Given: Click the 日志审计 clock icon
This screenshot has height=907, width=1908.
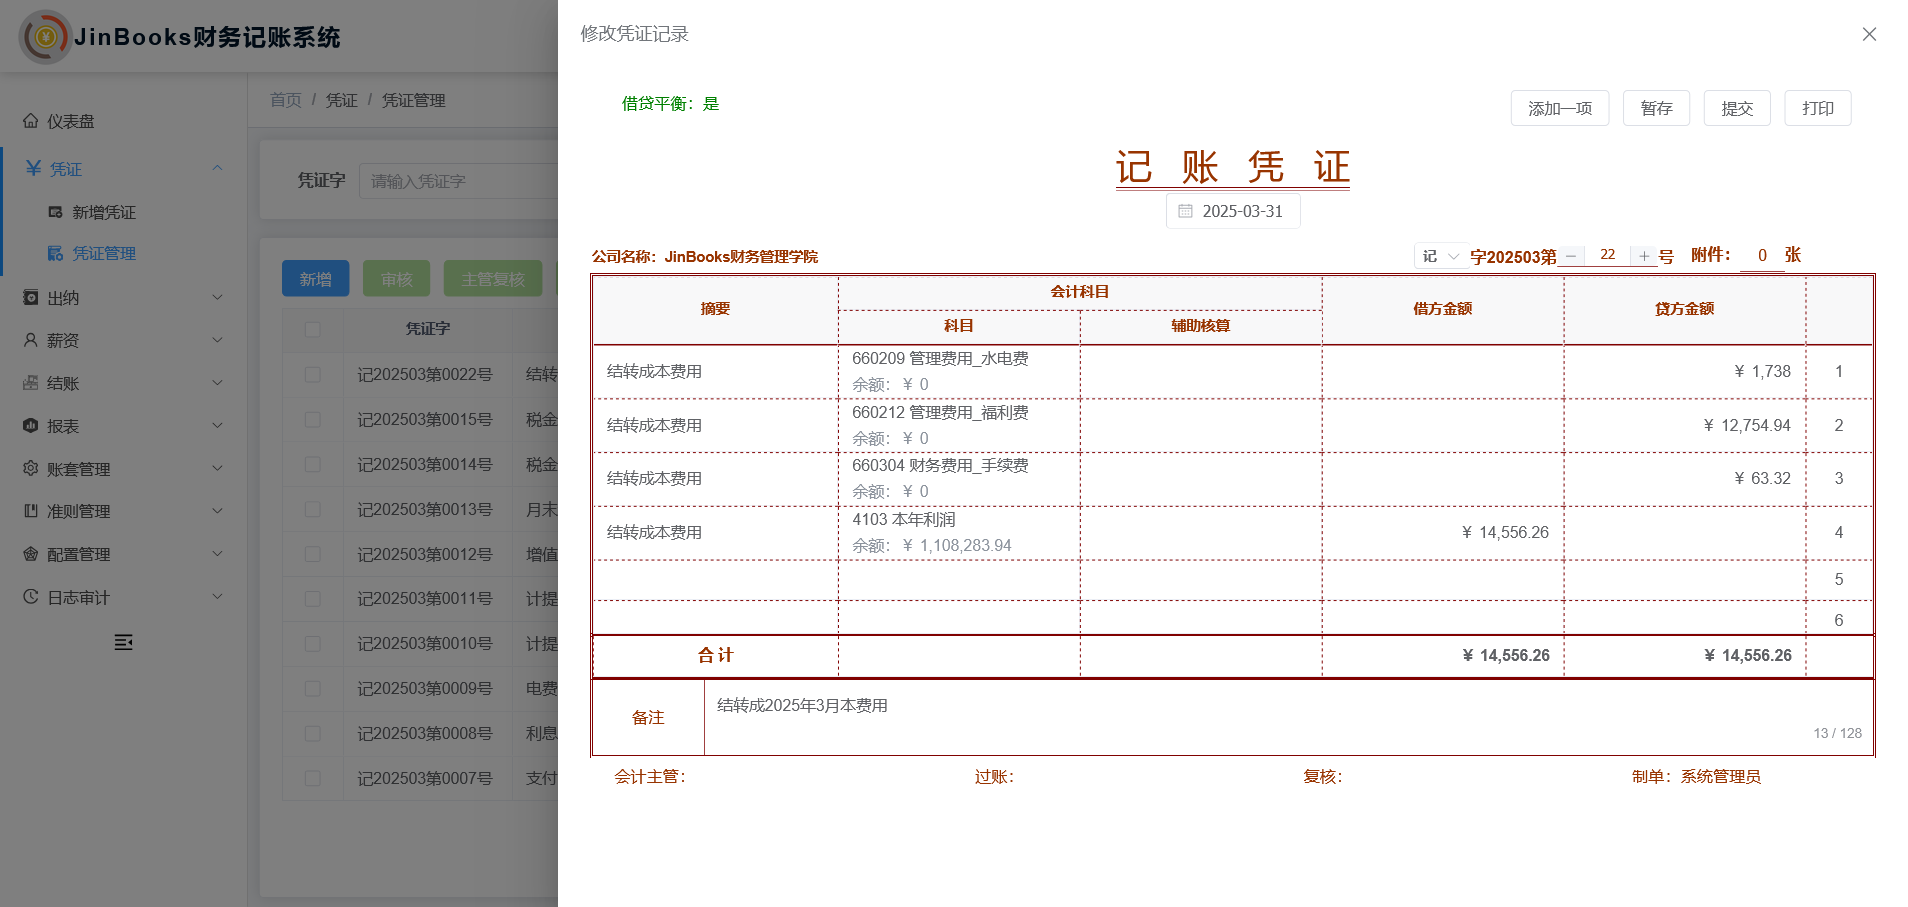Looking at the screenshot, I should click(x=31, y=597).
